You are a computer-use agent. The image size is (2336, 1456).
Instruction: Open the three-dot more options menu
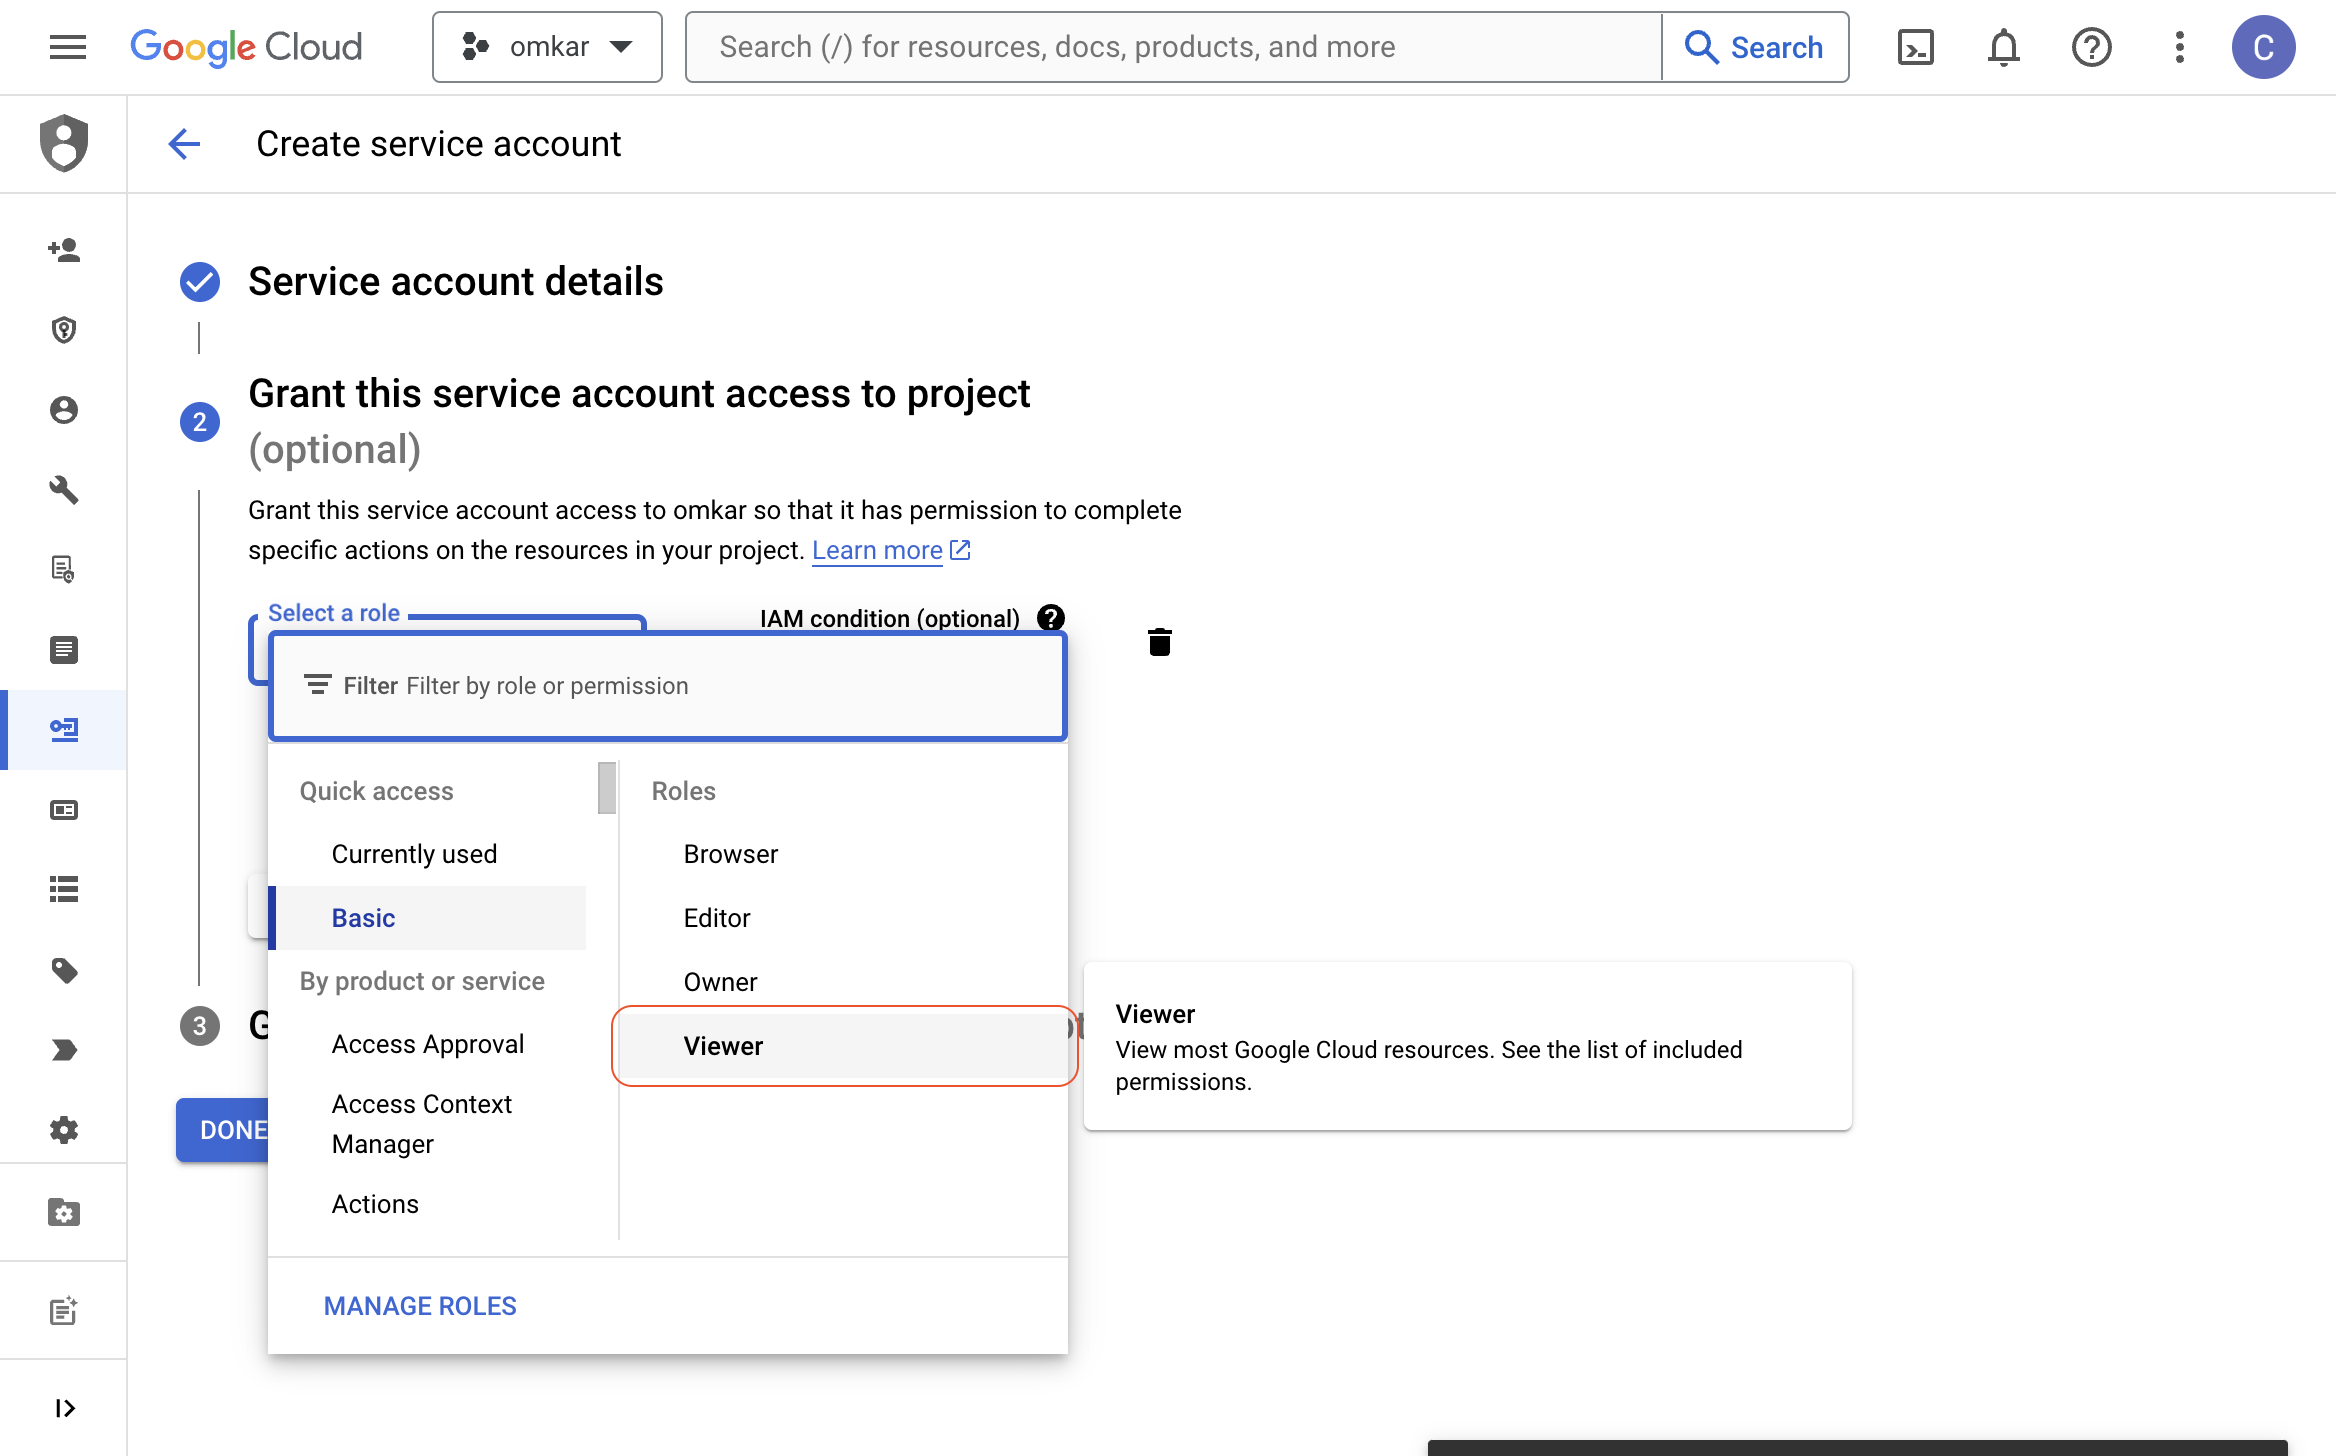pos(2179,47)
